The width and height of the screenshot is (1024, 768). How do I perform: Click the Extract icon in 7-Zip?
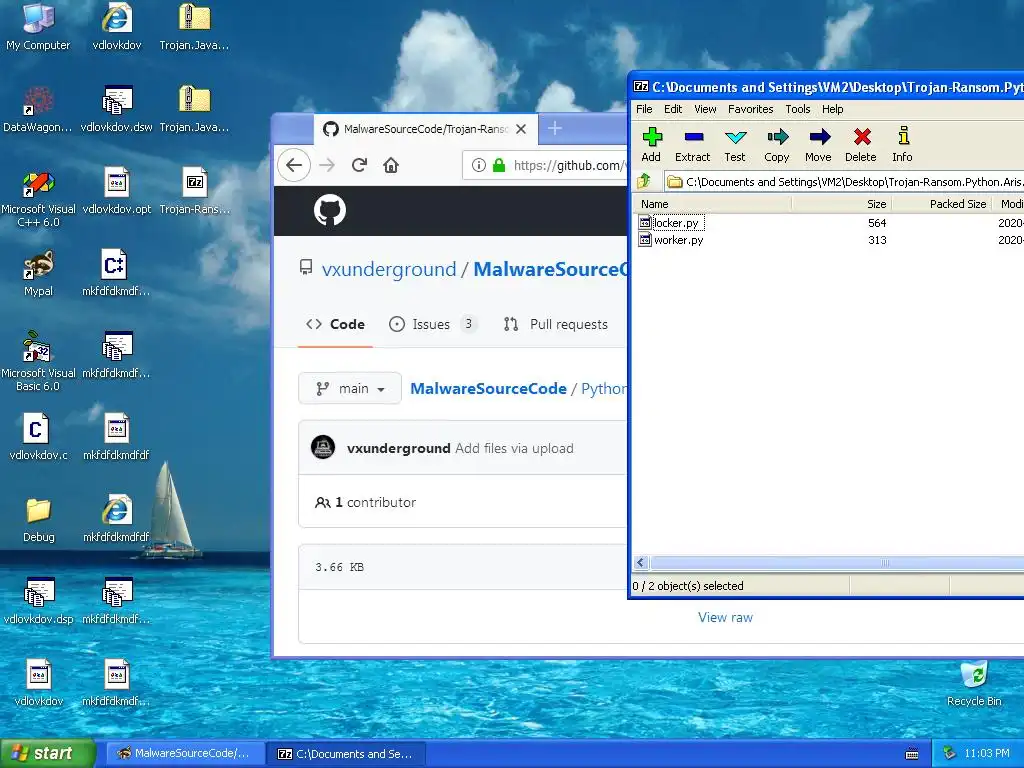click(x=693, y=144)
